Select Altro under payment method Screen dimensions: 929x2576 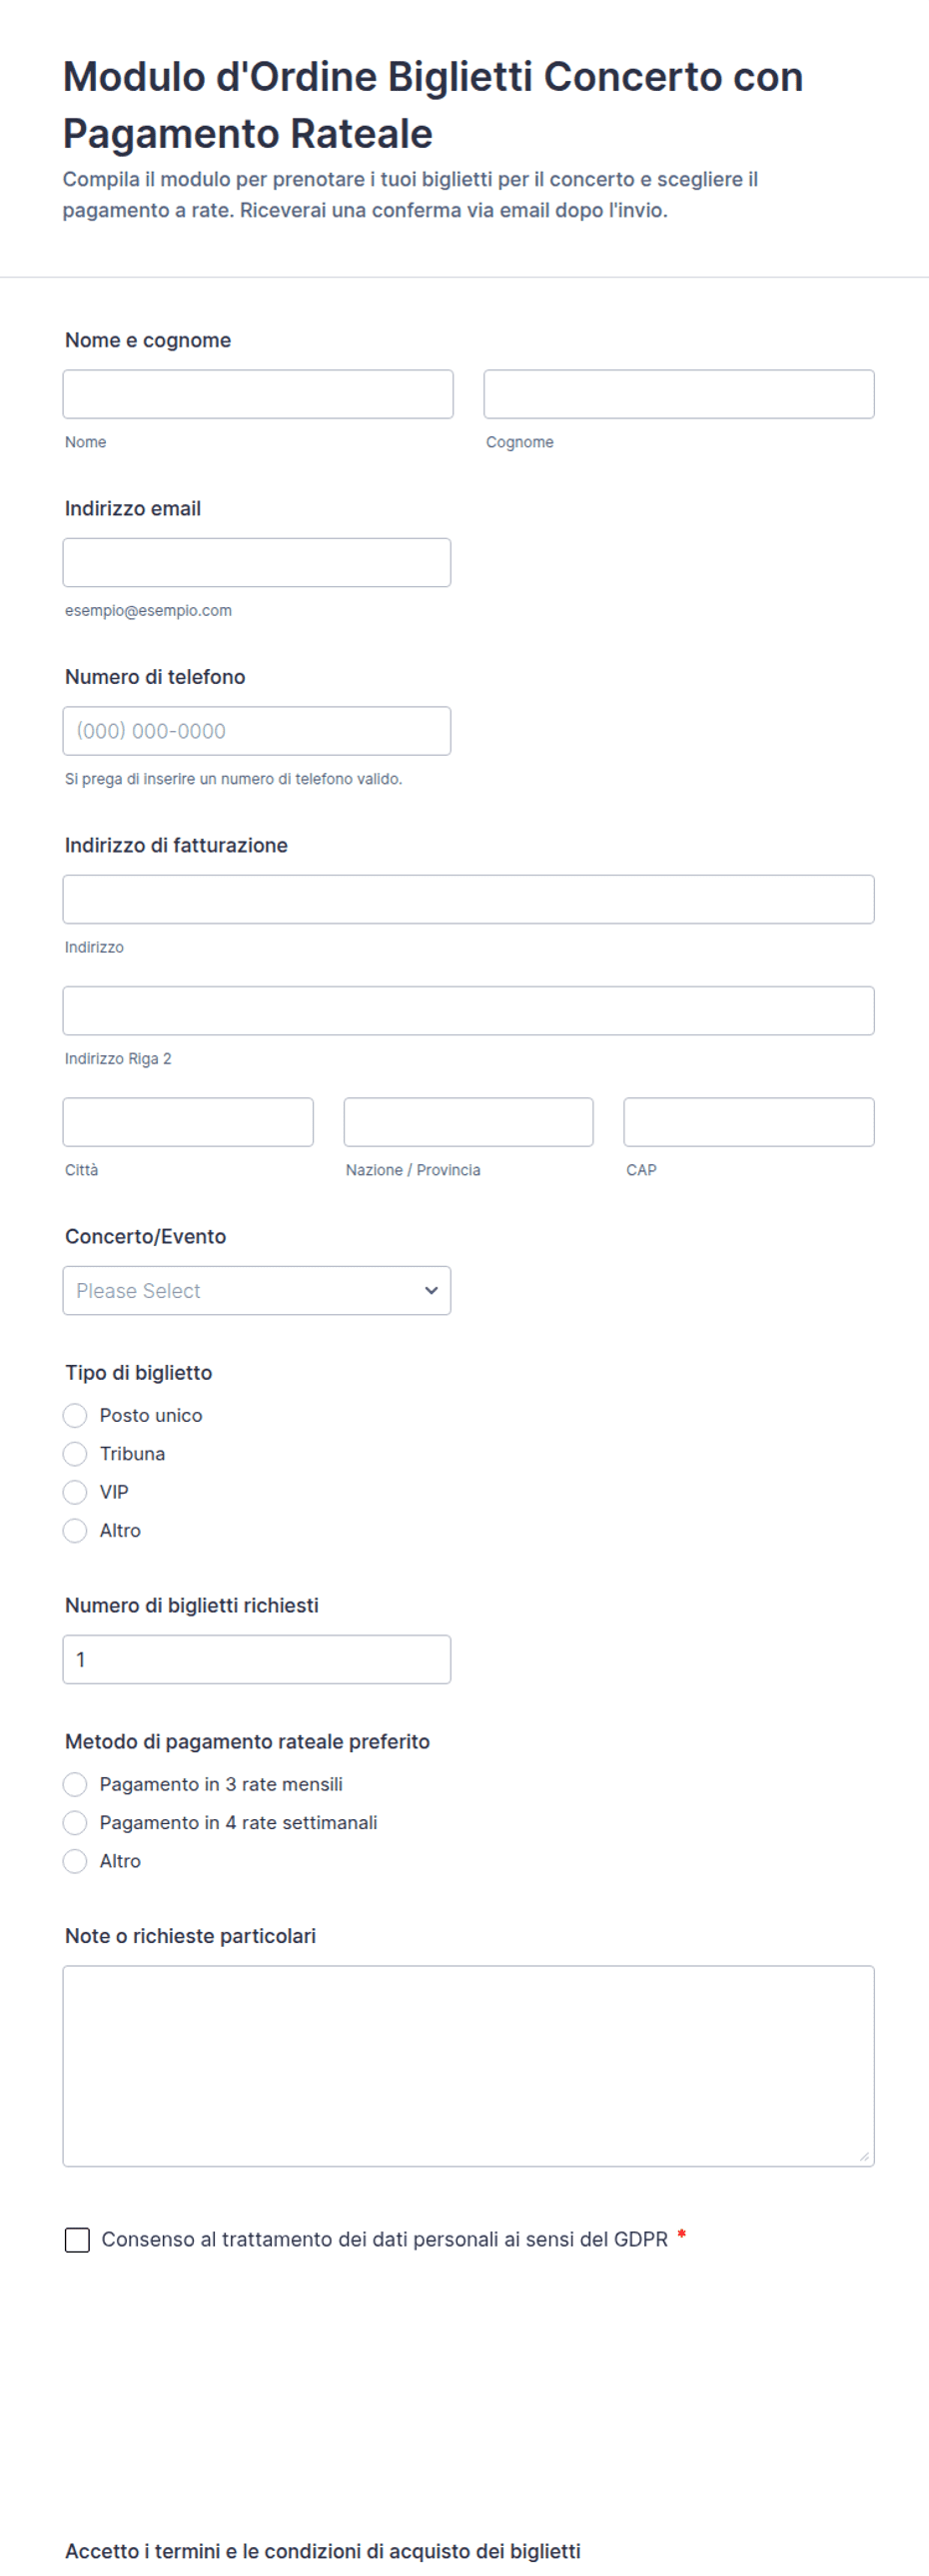click(75, 1861)
